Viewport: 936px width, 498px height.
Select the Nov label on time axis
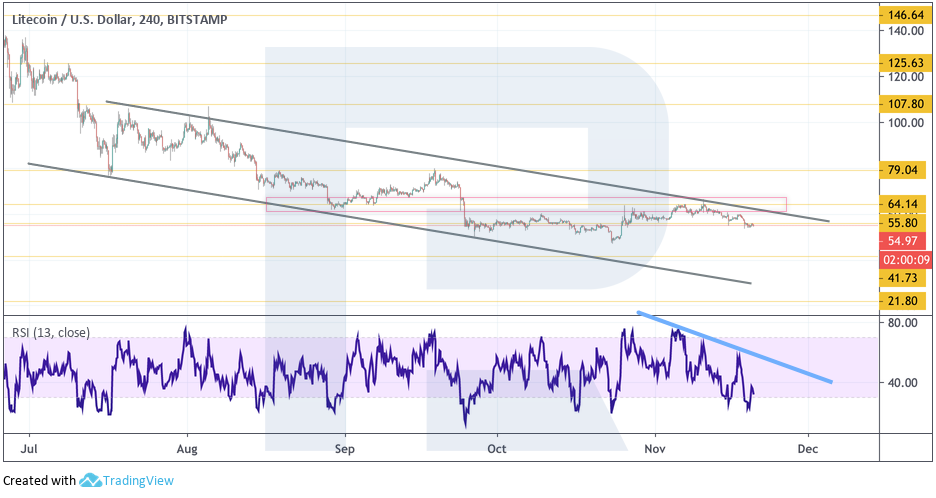click(654, 450)
